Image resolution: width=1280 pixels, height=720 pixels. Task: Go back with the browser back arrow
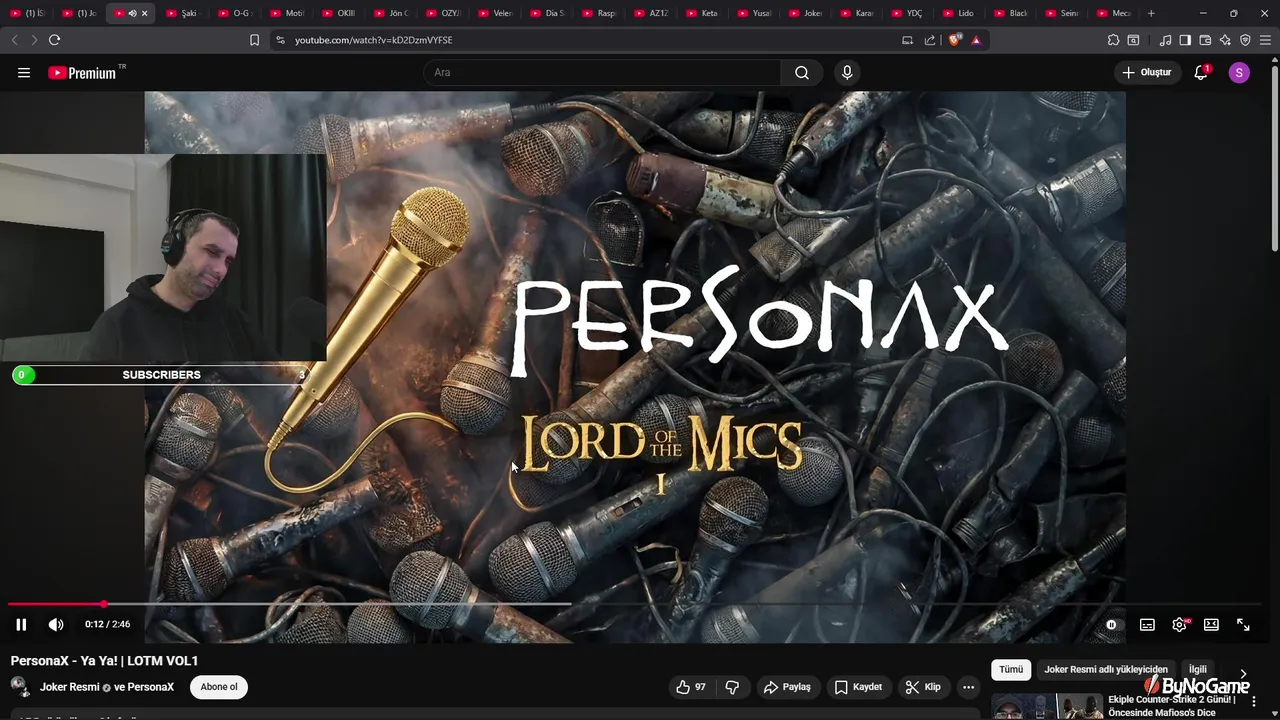pyautogui.click(x=14, y=40)
